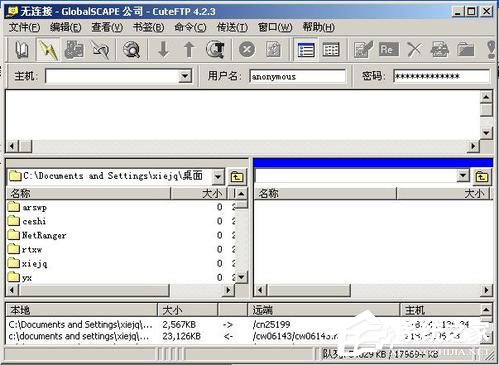
Task: Click the stop transfer X icon
Action: point(247,50)
